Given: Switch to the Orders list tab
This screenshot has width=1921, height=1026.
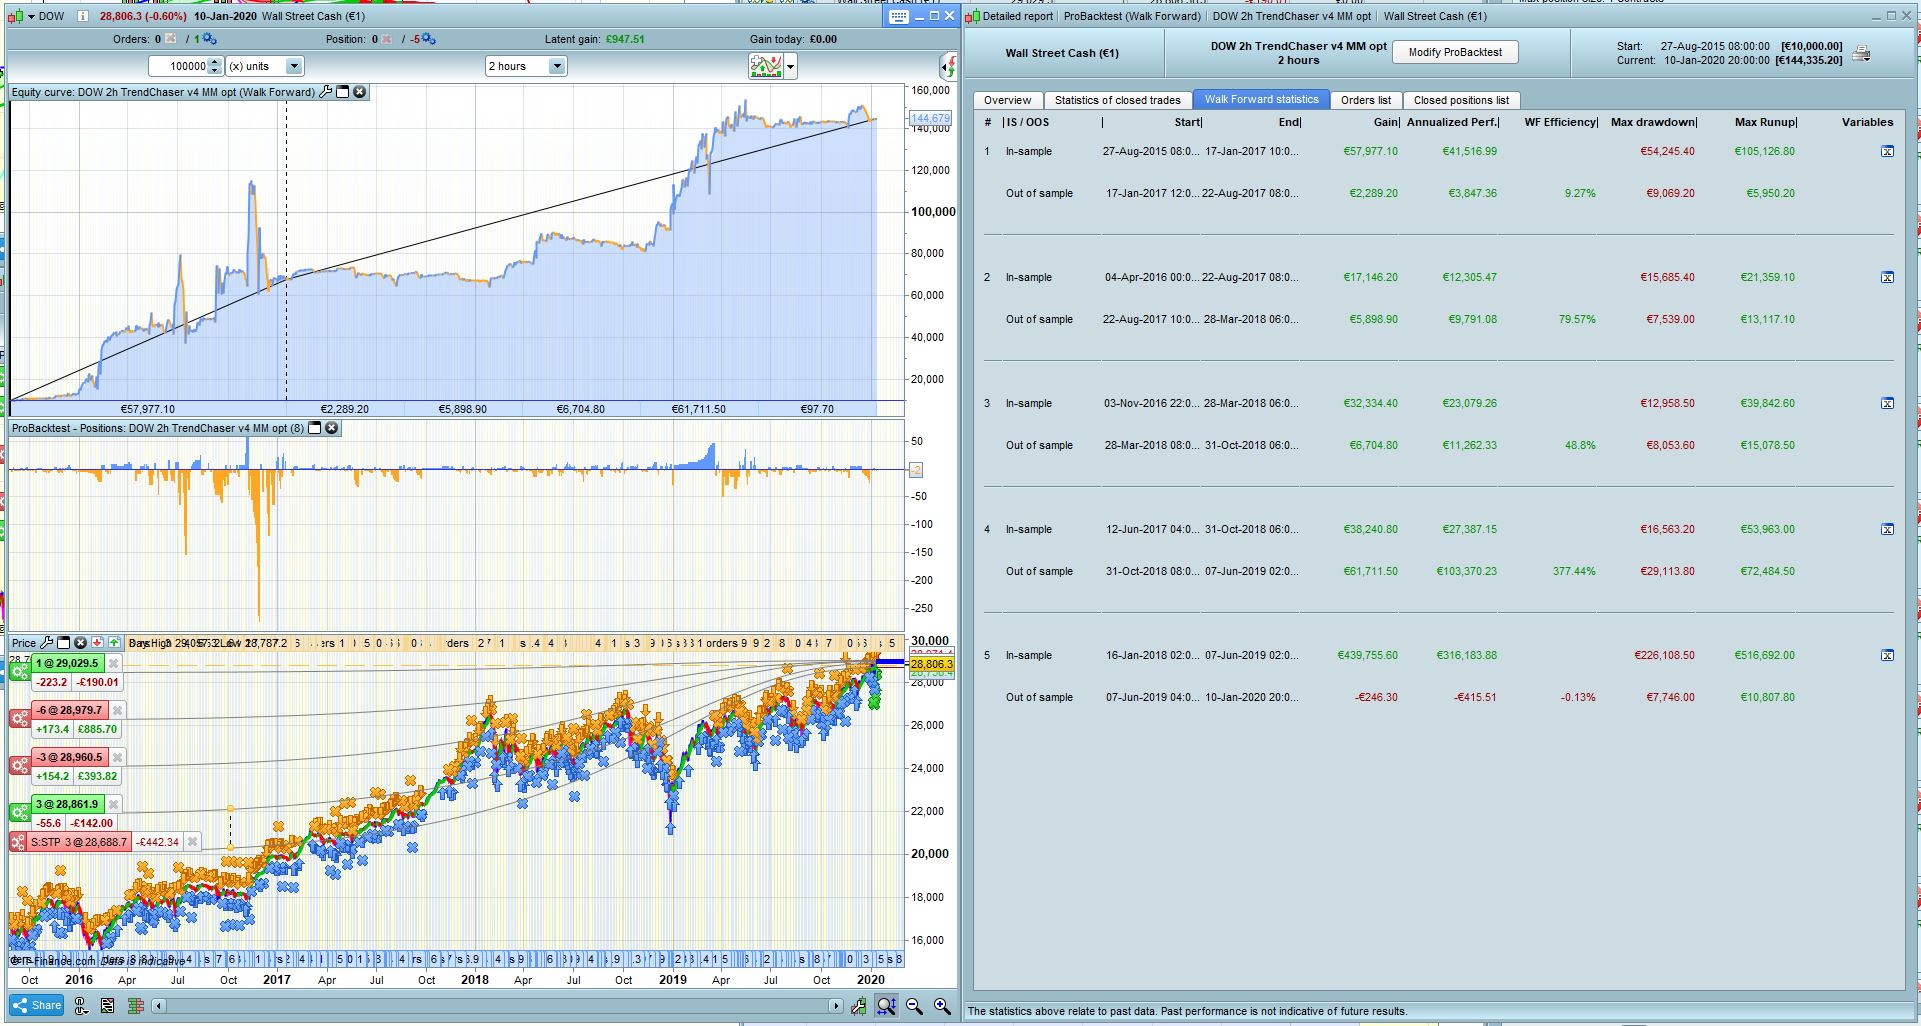Looking at the screenshot, I should click(x=1365, y=100).
